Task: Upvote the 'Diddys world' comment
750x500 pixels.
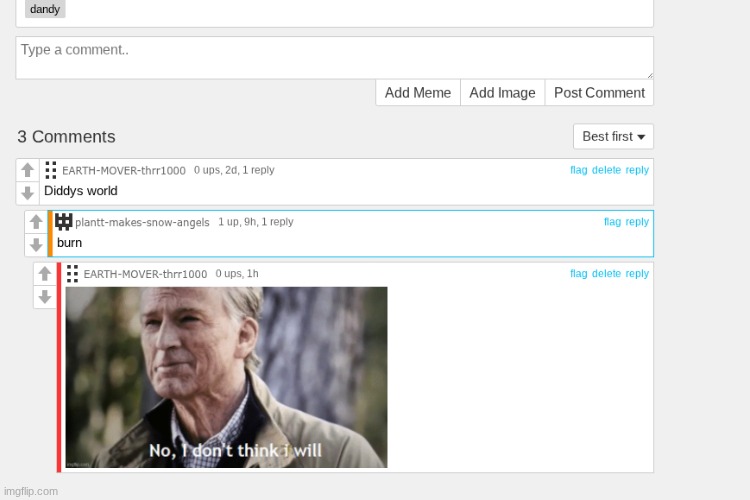Action: pos(28,170)
